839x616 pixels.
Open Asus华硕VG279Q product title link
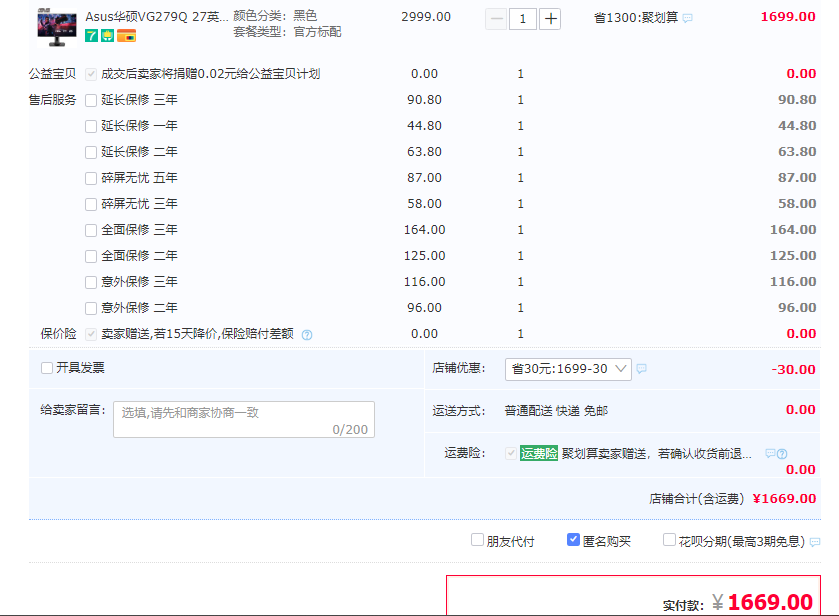tap(157, 17)
